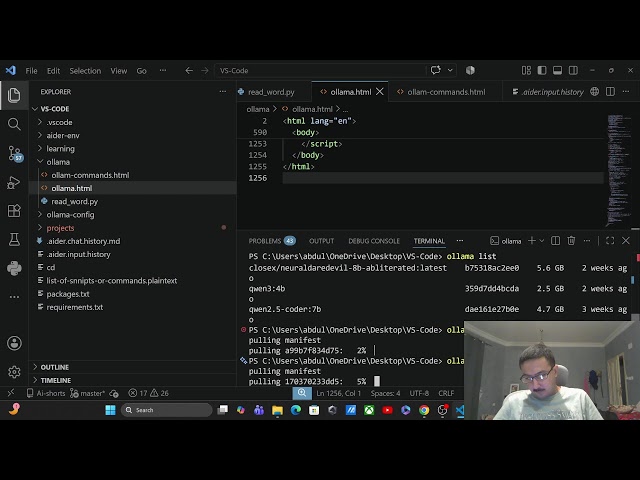Viewport: 640px width, 480px height.
Task: Open the Explorer view in activity bar
Action: 14,95
